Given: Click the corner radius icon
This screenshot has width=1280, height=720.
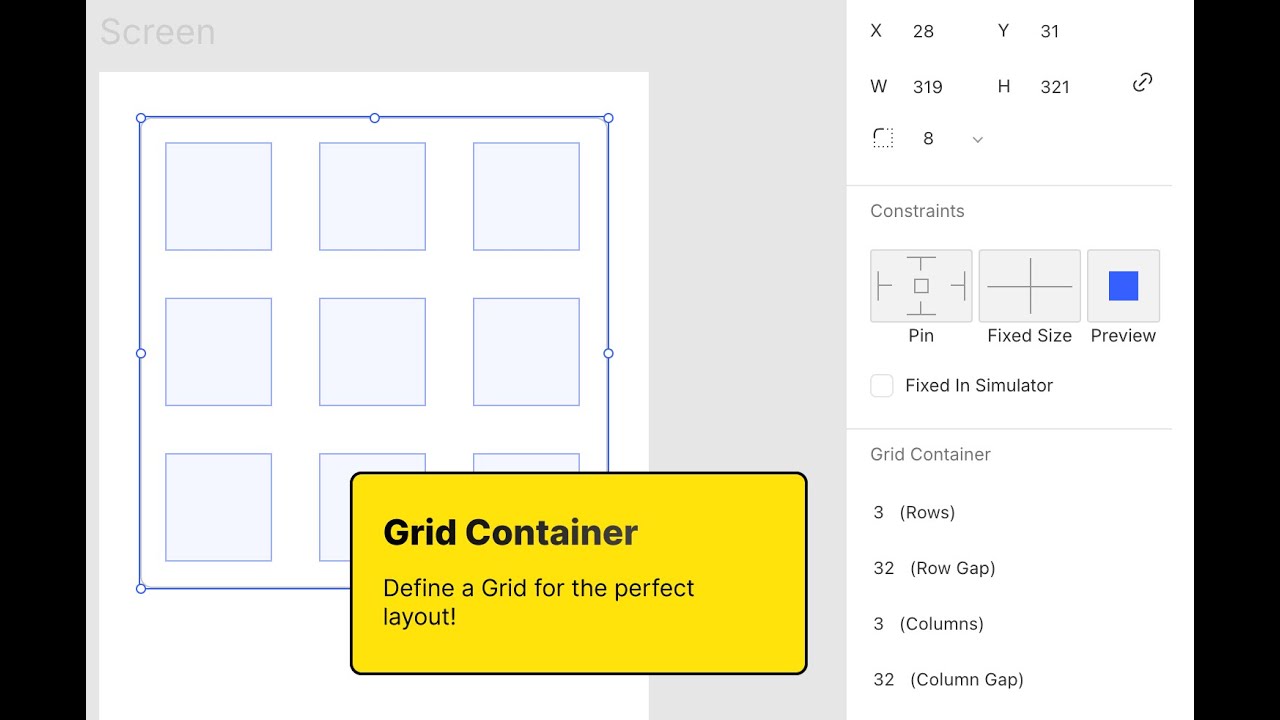Looking at the screenshot, I should [x=883, y=138].
